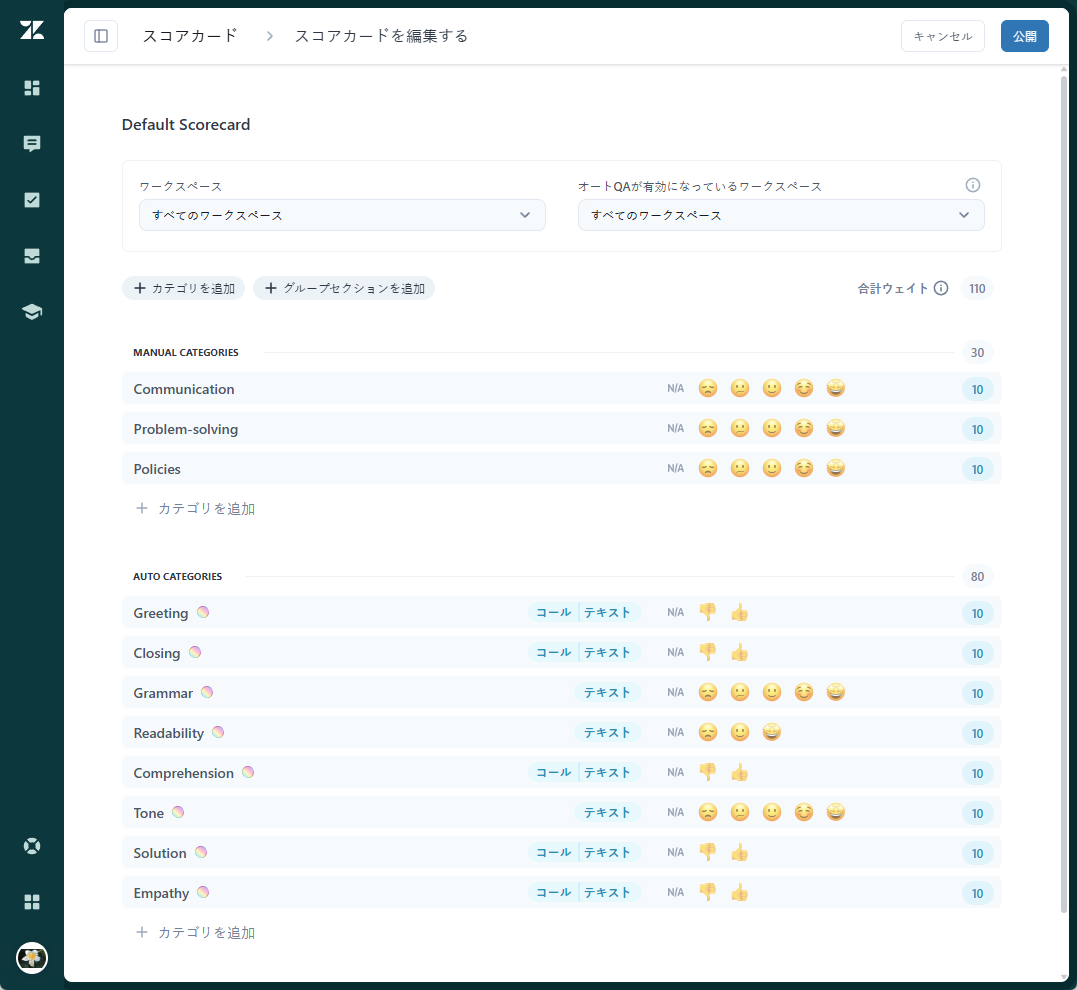The height and width of the screenshot is (990, 1077).
Task: Click the コール tag in Solution row
Action: click(554, 852)
